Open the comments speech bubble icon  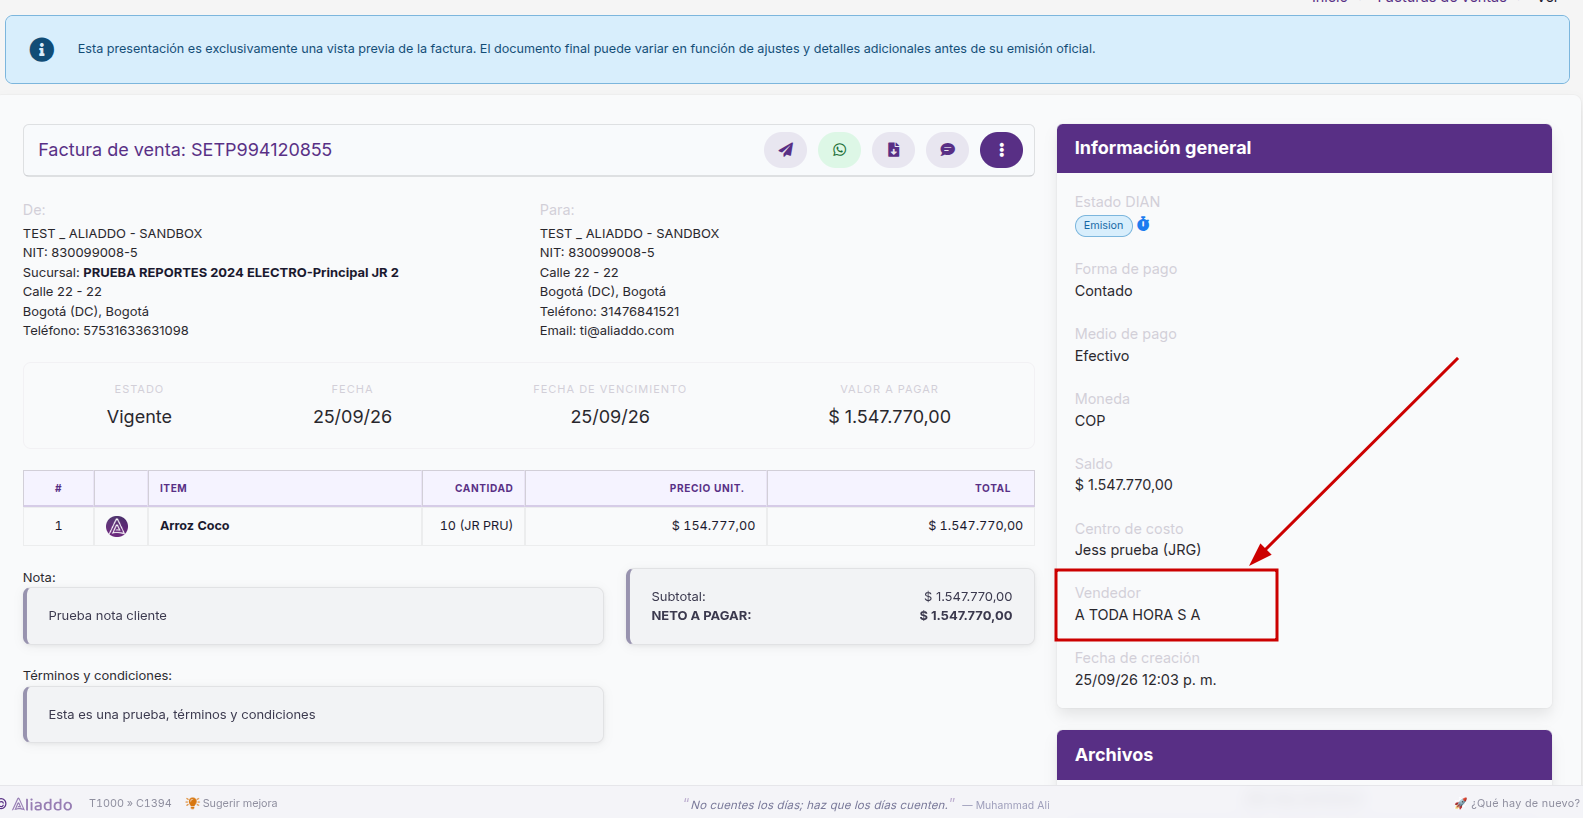pyautogui.click(x=948, y=150)
